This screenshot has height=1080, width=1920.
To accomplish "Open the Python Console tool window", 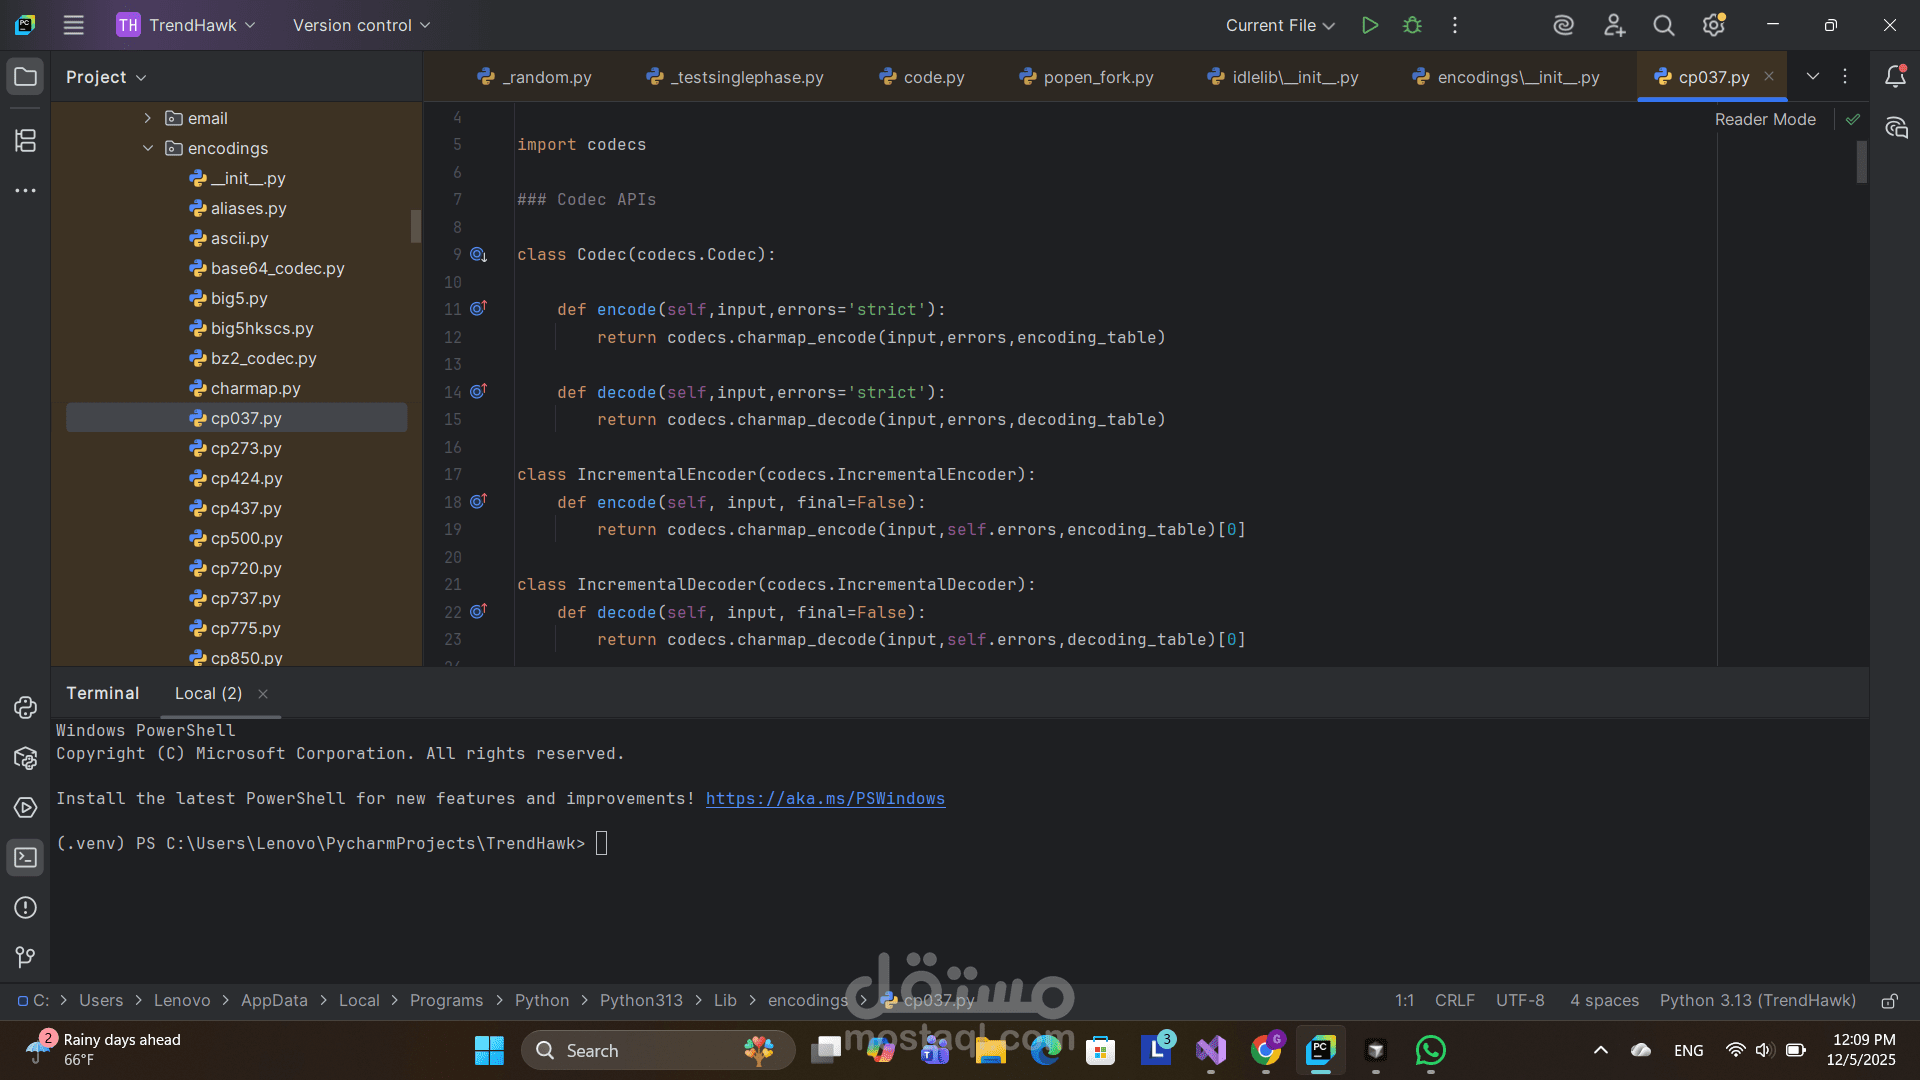I will (x=25, y=708).
